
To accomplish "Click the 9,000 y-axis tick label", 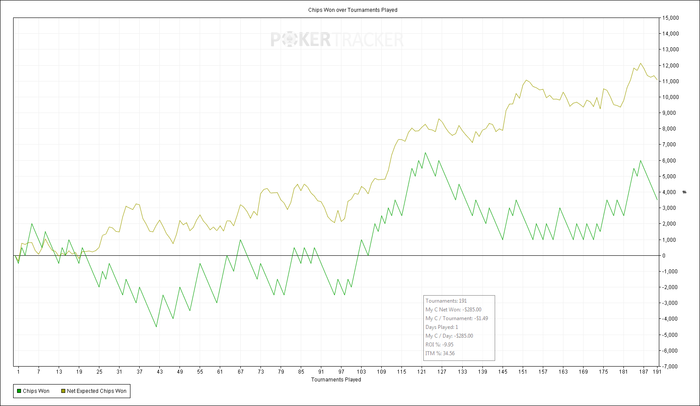I will (x=671, y=113).
